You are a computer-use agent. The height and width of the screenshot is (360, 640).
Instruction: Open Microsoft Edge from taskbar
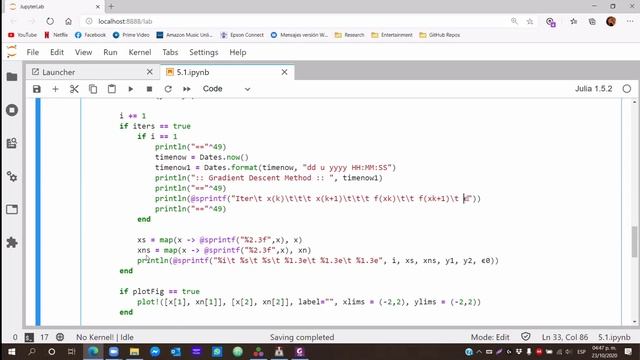[x=93, y=351]
